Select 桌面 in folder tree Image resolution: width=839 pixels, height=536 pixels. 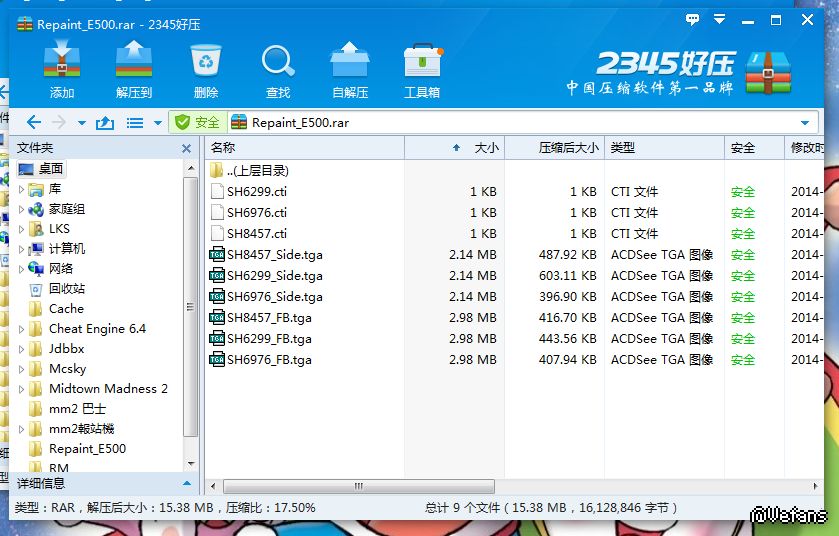point(41,169)
